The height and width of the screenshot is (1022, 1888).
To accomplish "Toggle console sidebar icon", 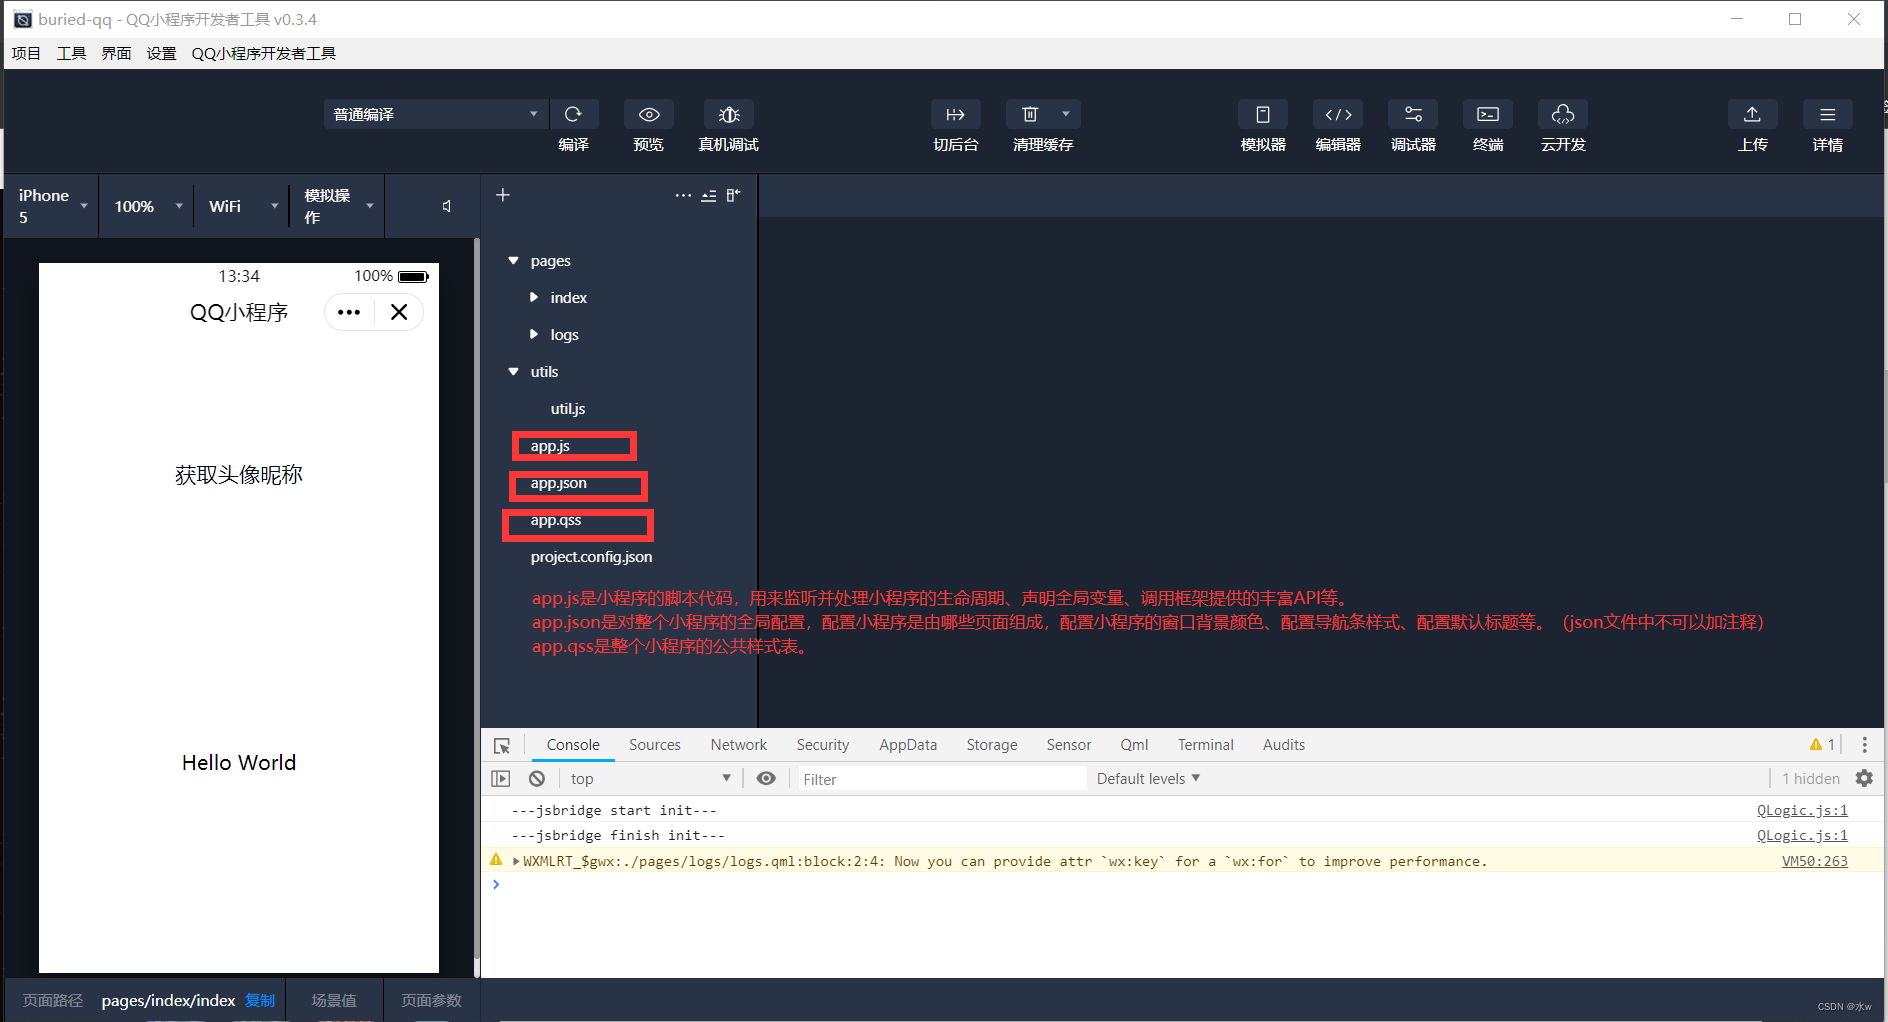I will pos(501,778).
